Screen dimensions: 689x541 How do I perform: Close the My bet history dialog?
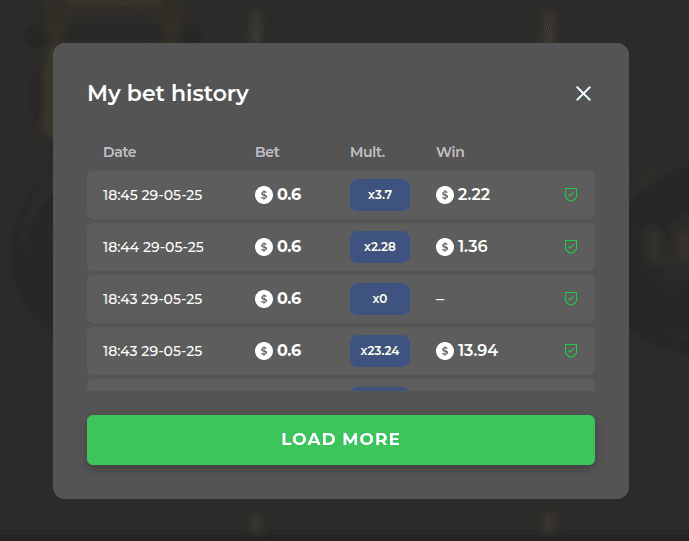pos(583,93)
